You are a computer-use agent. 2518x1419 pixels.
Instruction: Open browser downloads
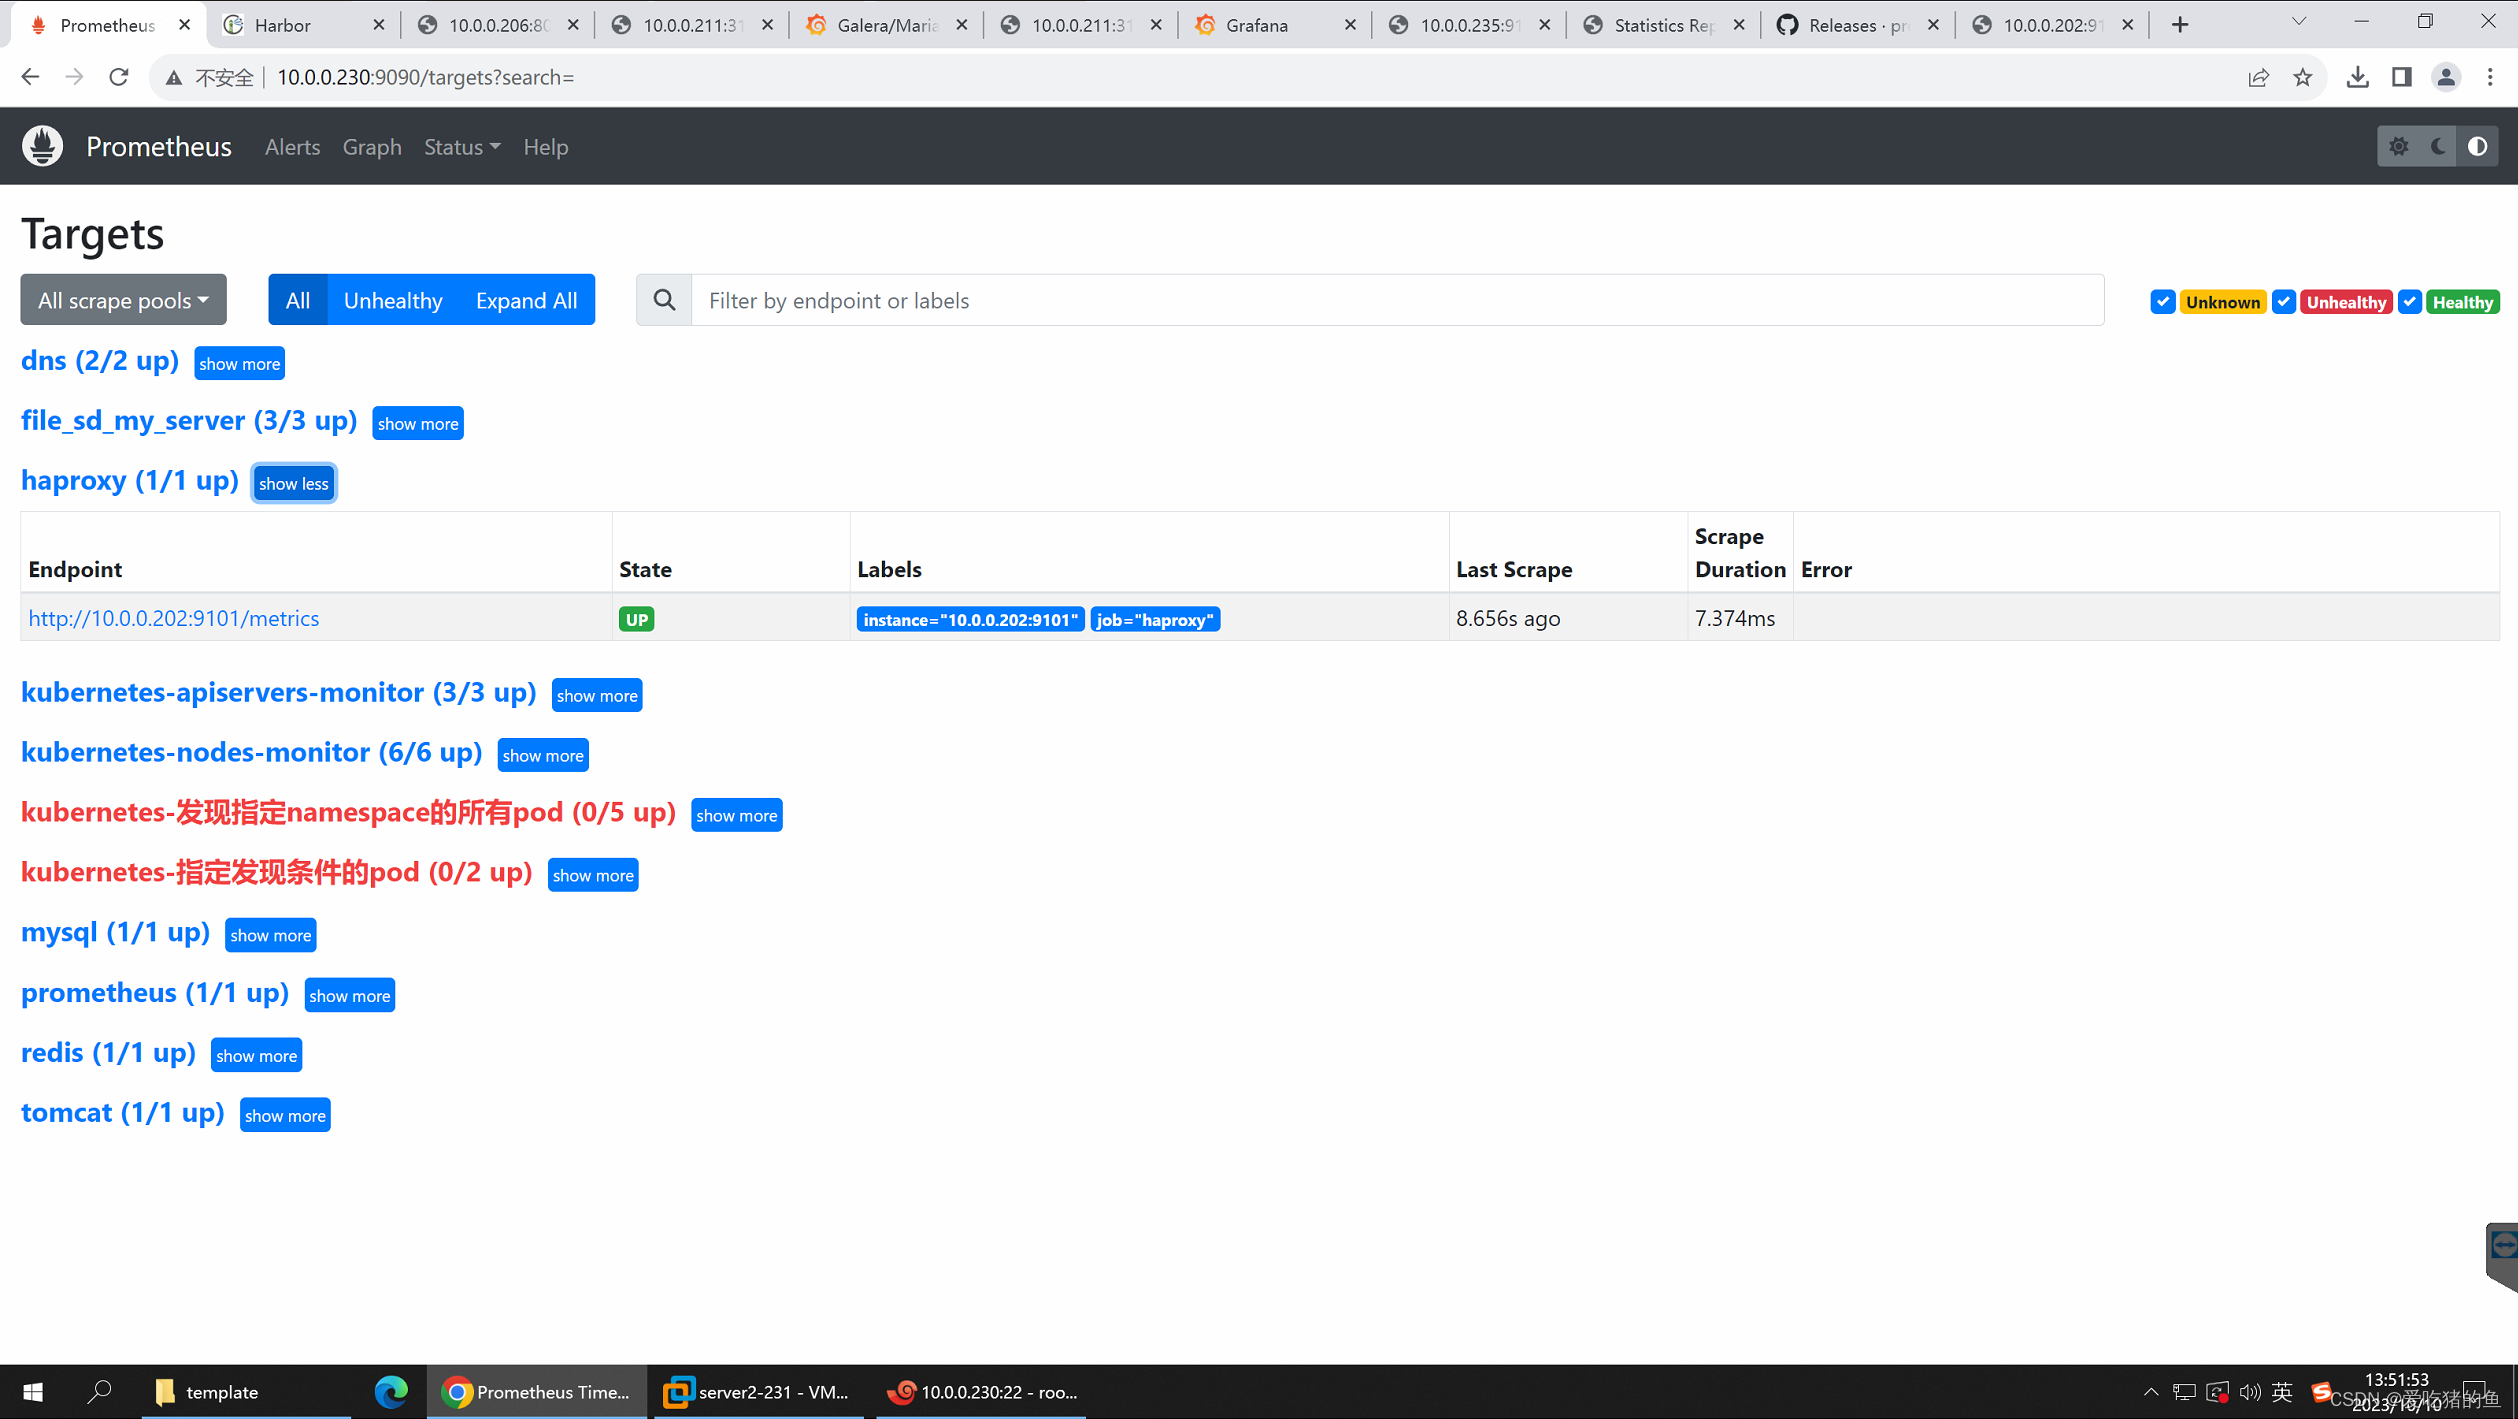pos(2357,77)
